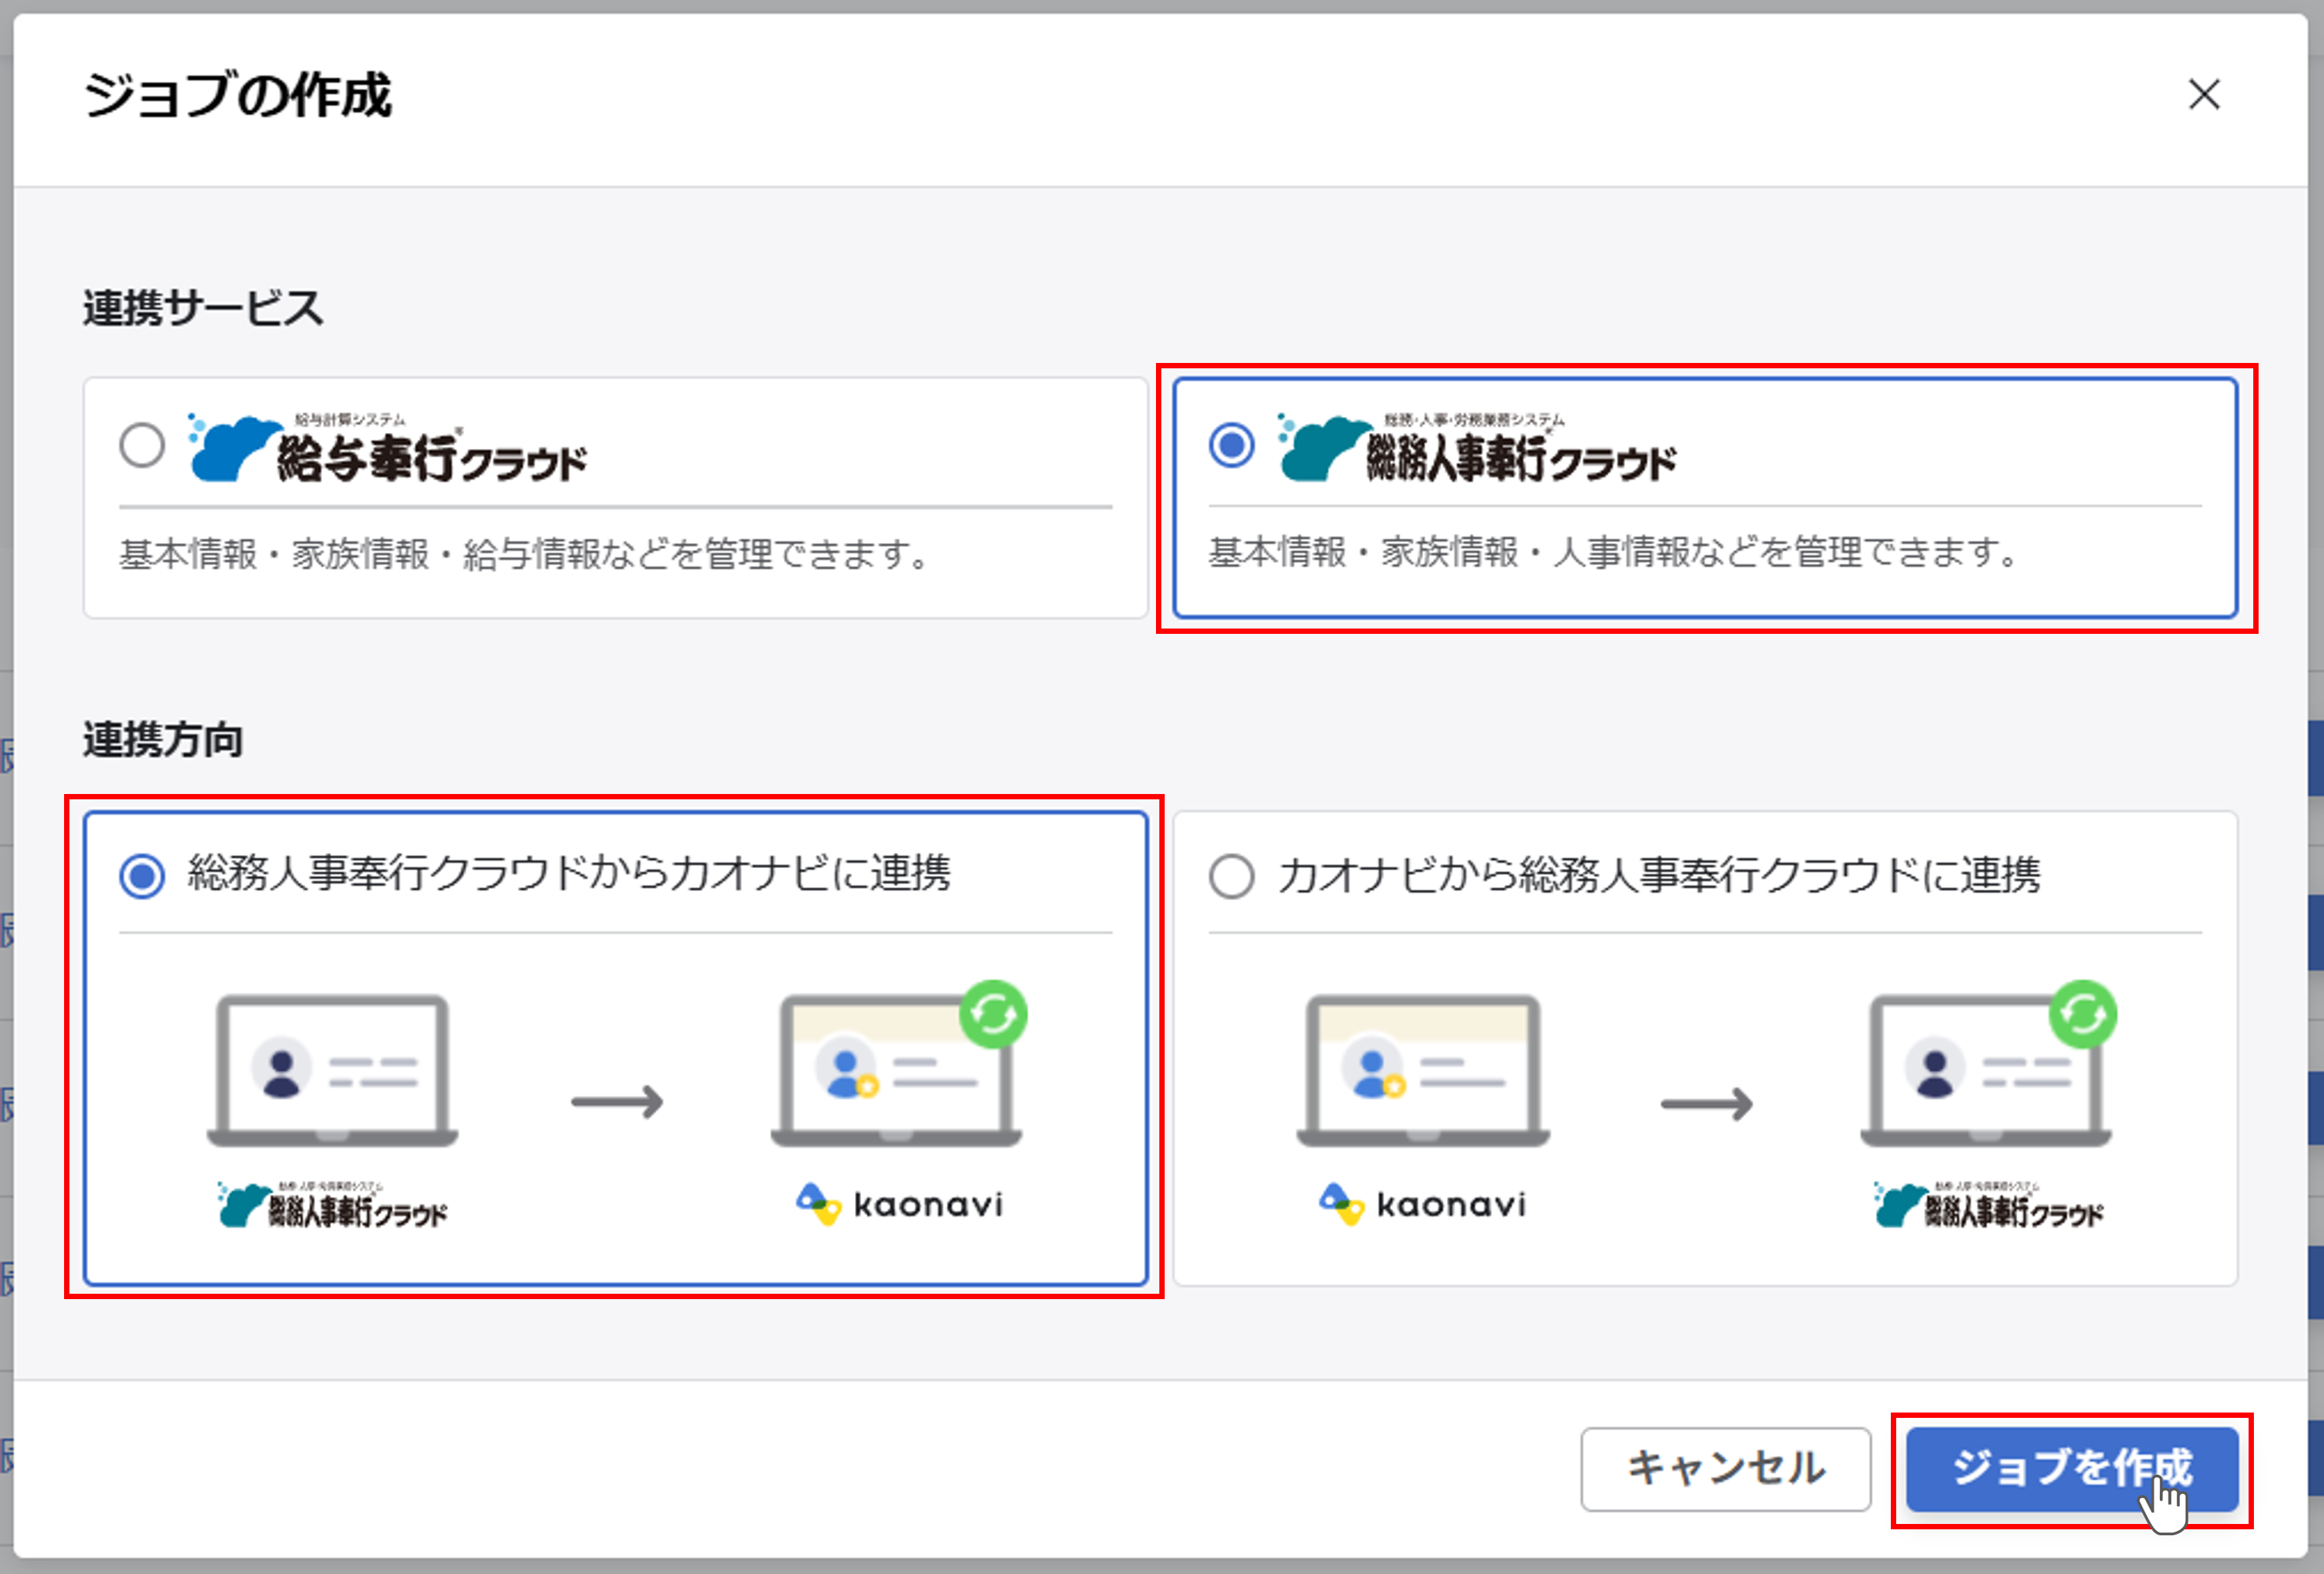Click the キャンセル button
The height and width of the screenshot is (1574, 2324).
tap(1725, 1468)
